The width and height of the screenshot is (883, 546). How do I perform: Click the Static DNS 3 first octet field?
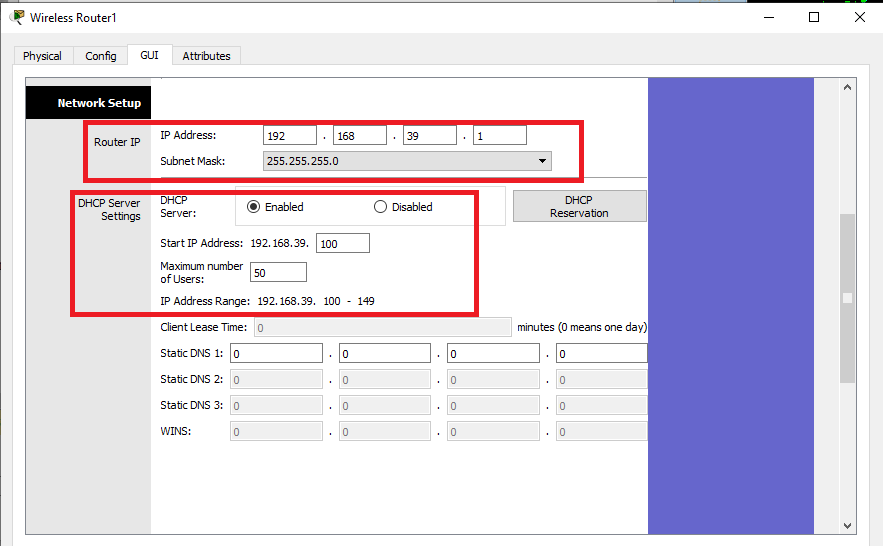coord(277,405)
